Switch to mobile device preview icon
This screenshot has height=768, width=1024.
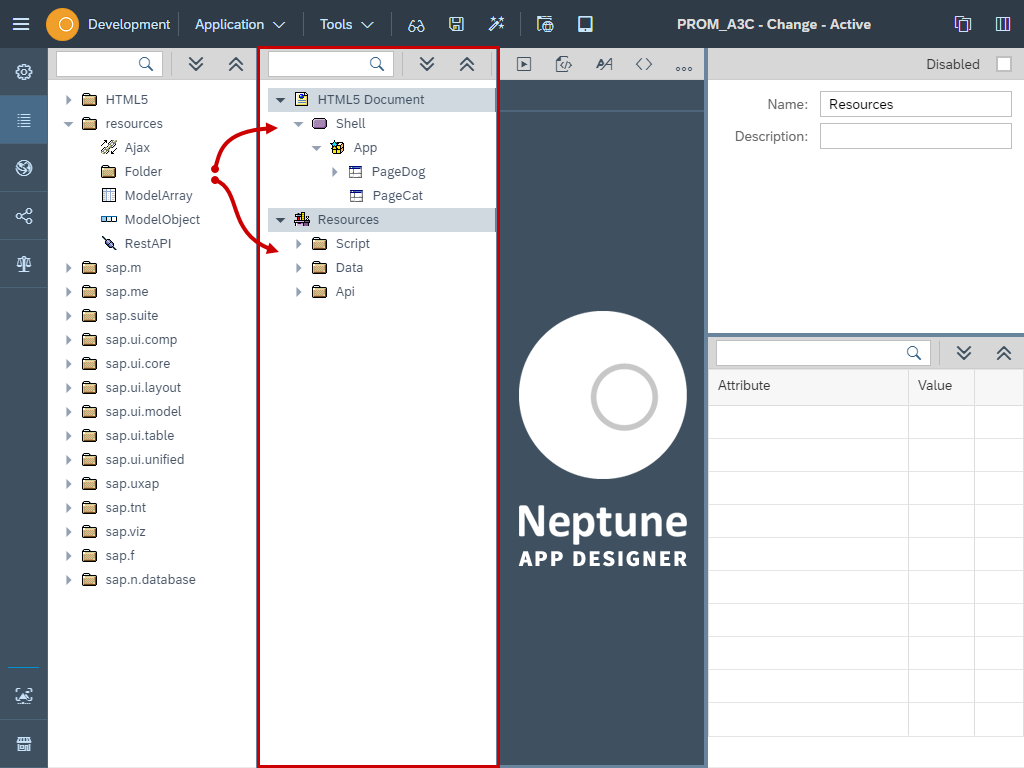[585, 24]
